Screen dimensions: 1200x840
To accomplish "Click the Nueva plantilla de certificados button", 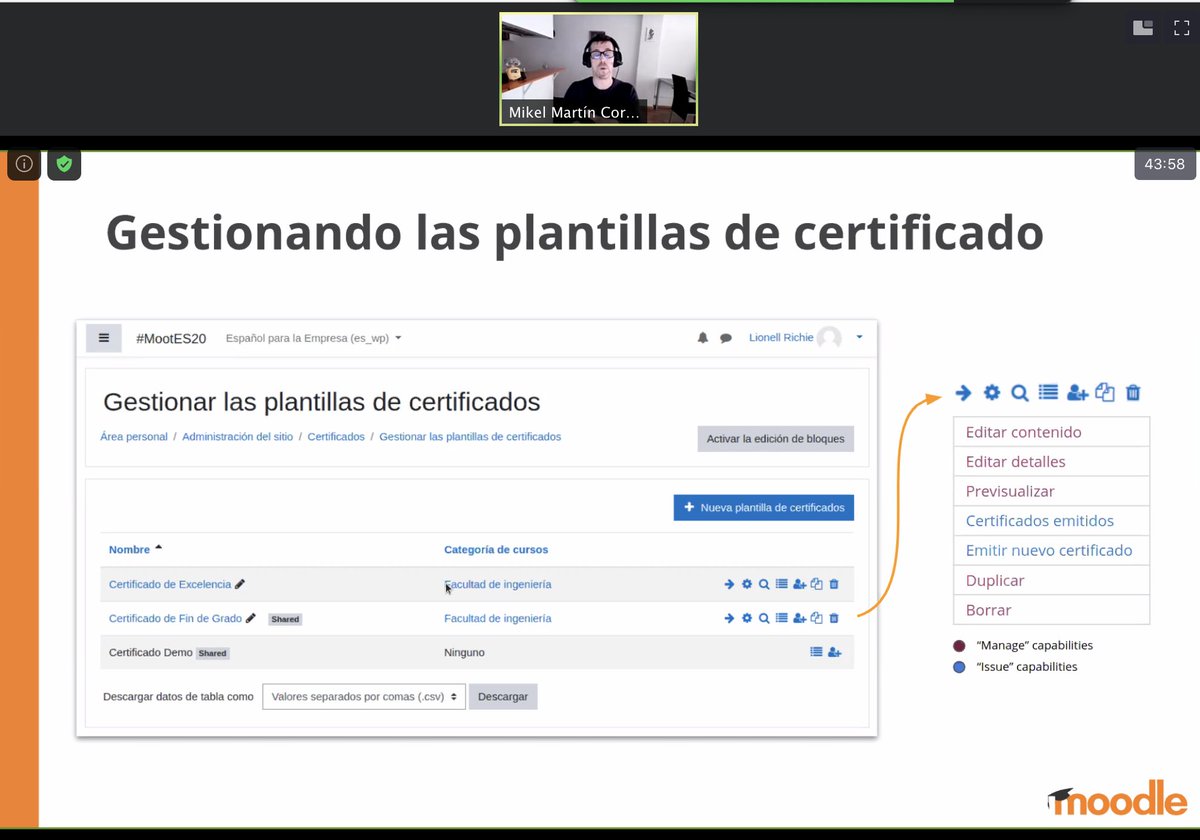I will 763,507.
